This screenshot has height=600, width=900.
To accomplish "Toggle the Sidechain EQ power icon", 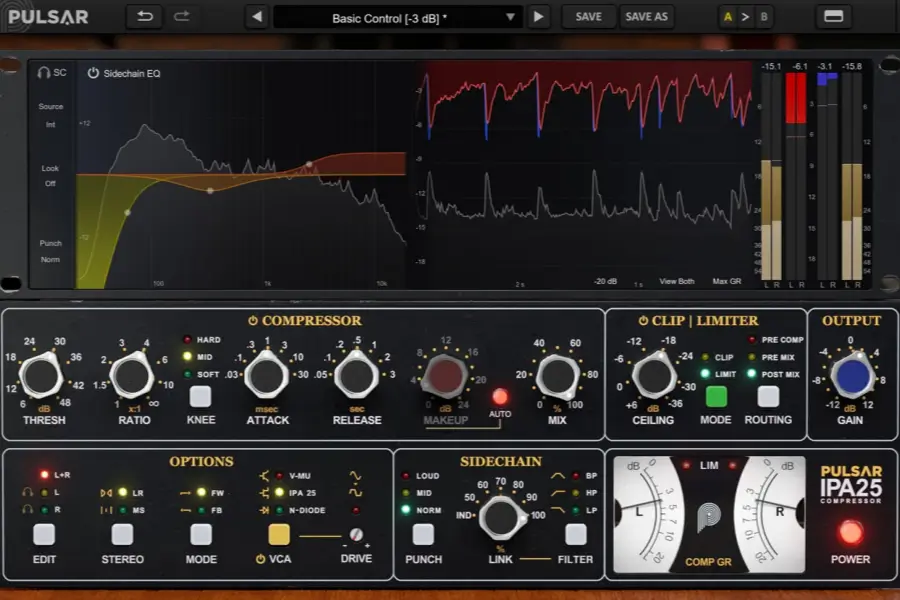I will [x=93, y=73].
